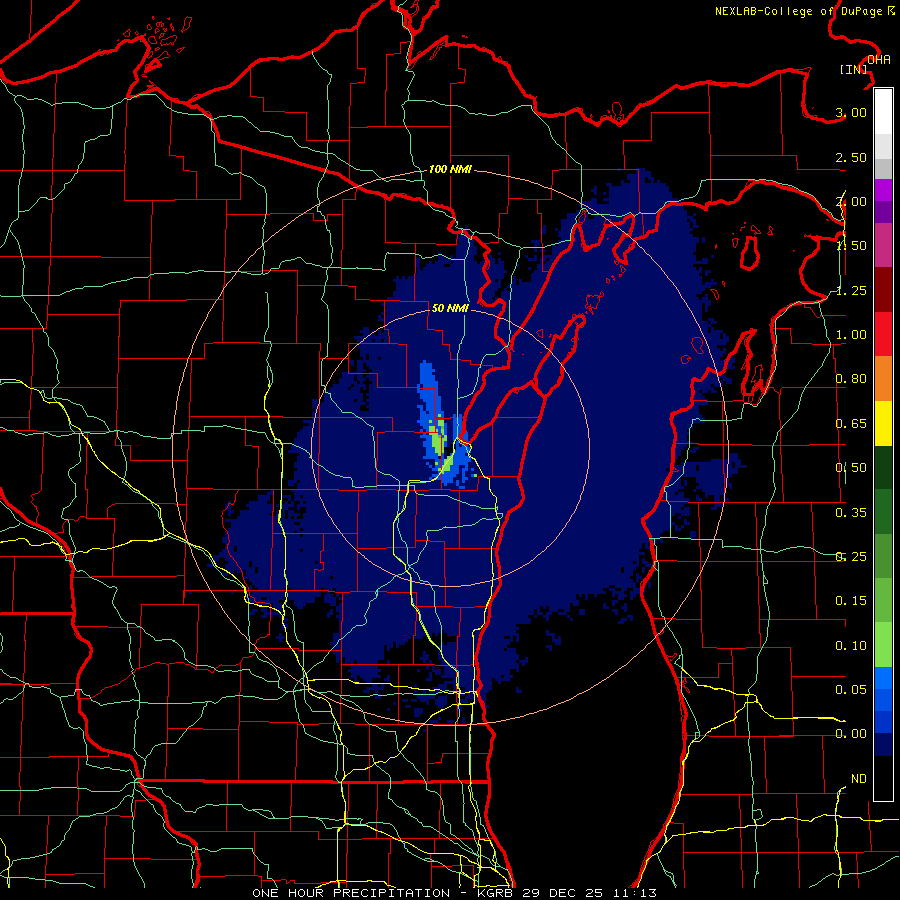
Task: Click the 1.00 legend value
Action: pos(851,335)
